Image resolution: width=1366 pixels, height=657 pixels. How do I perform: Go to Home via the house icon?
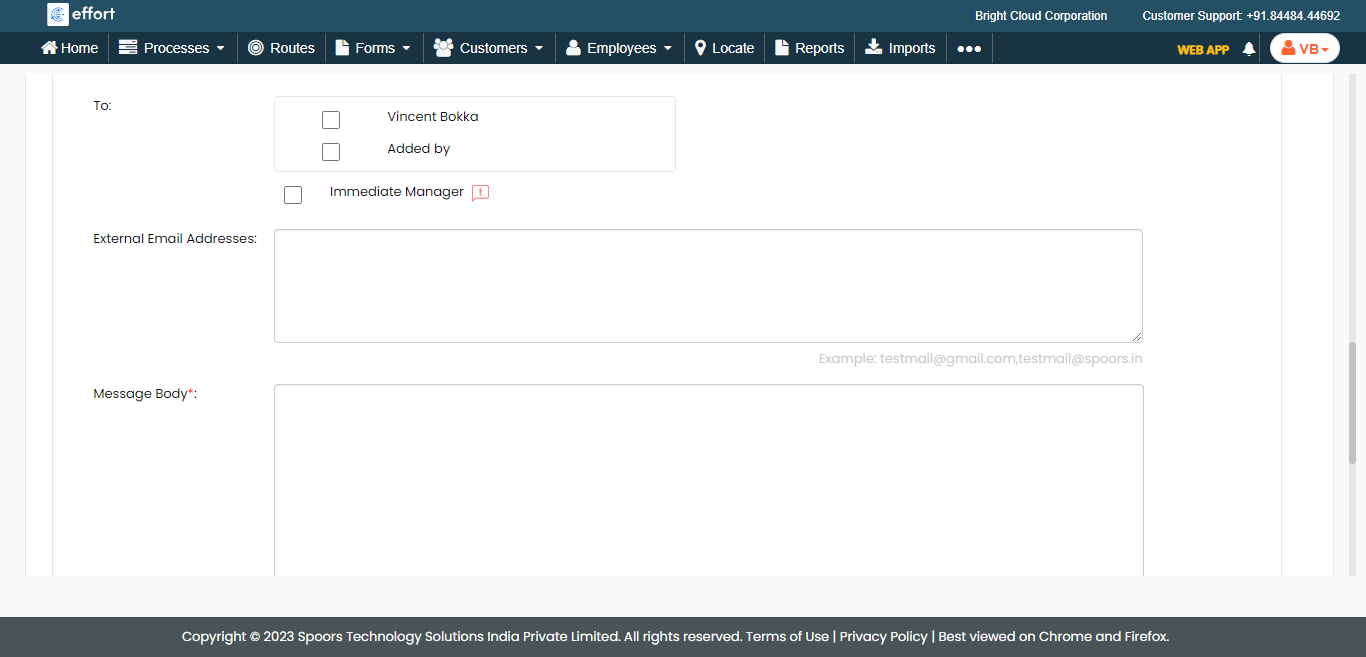[48, 48]
